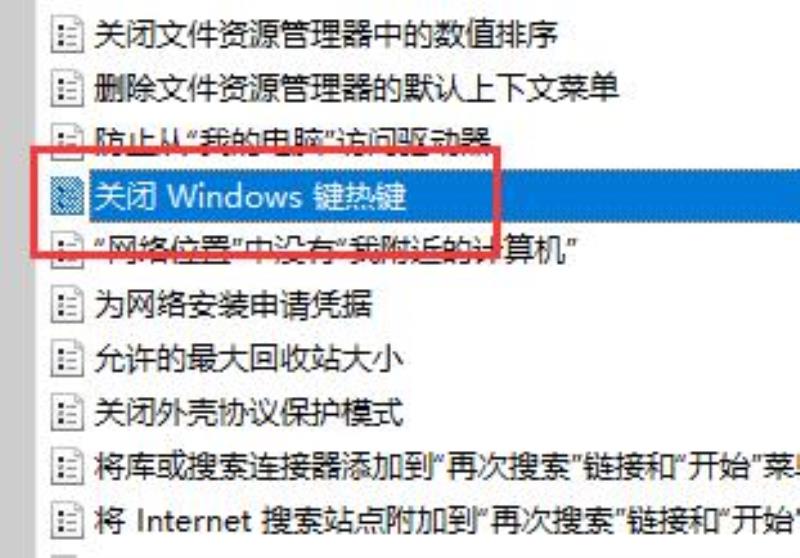Open 允许的最大回收站大小 policy

tap(248, 359)
